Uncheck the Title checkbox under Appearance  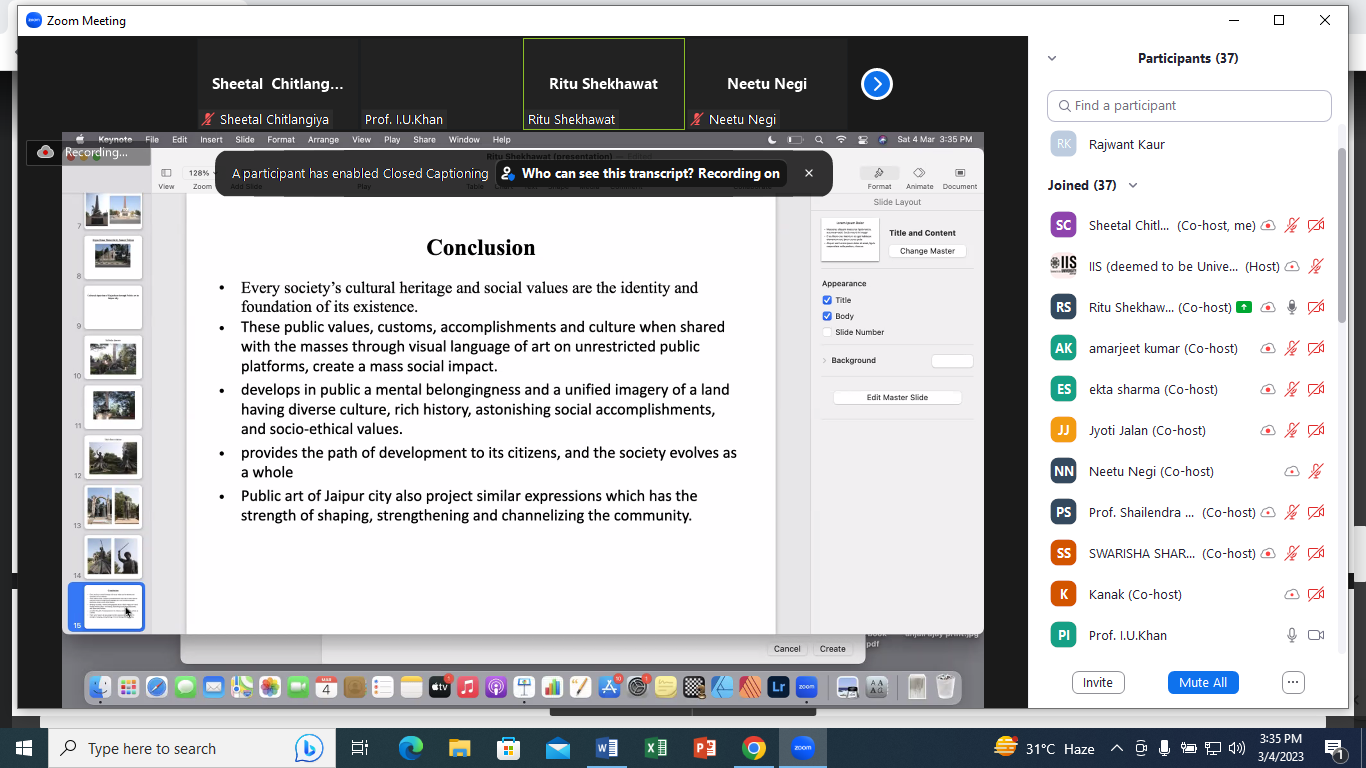827,300
